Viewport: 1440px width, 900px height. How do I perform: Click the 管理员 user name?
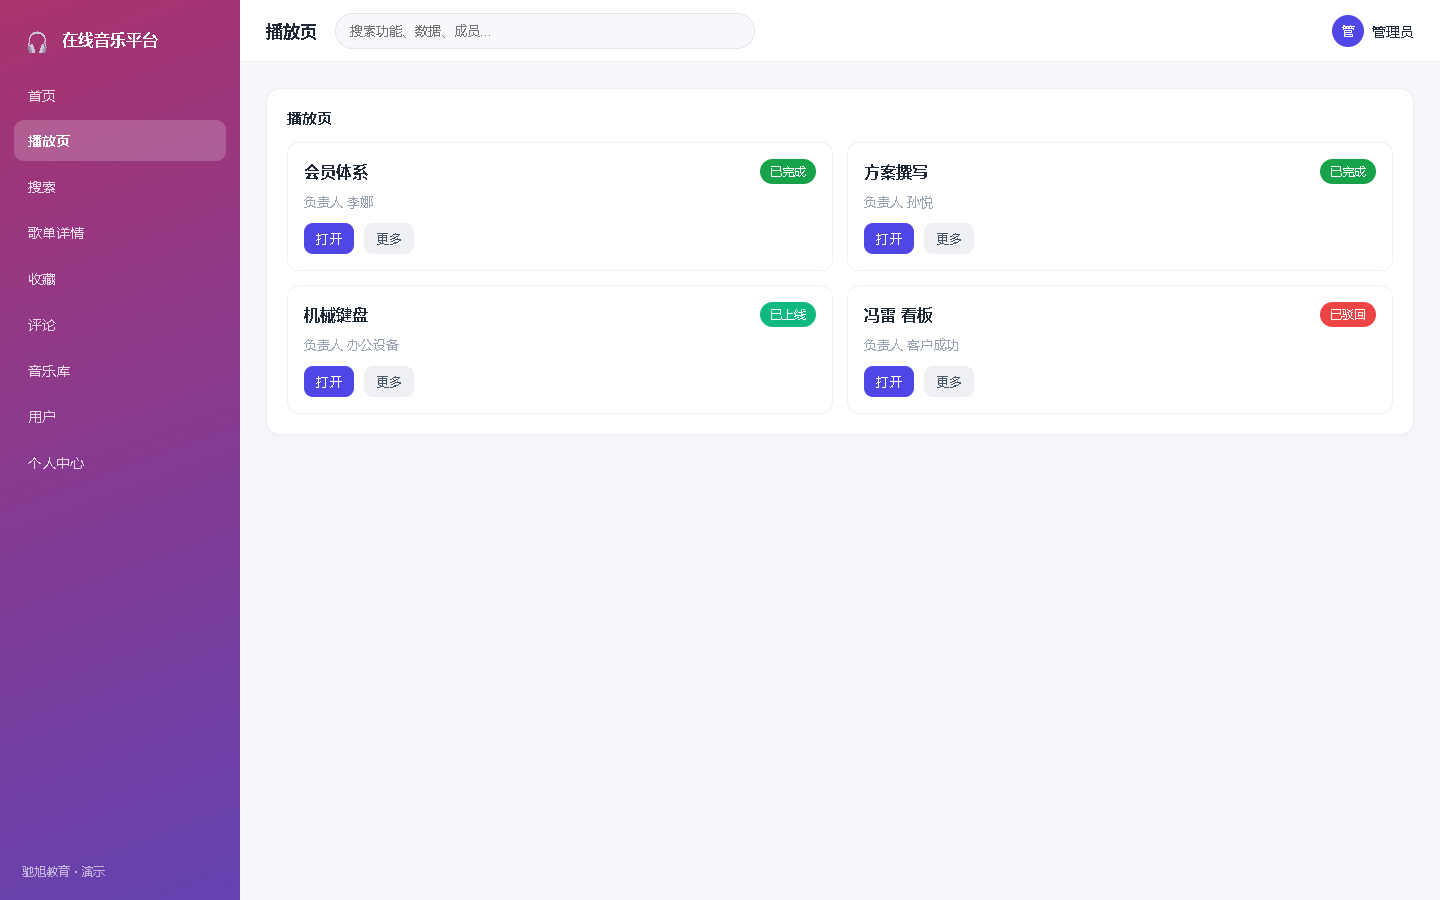point(1392,32)
